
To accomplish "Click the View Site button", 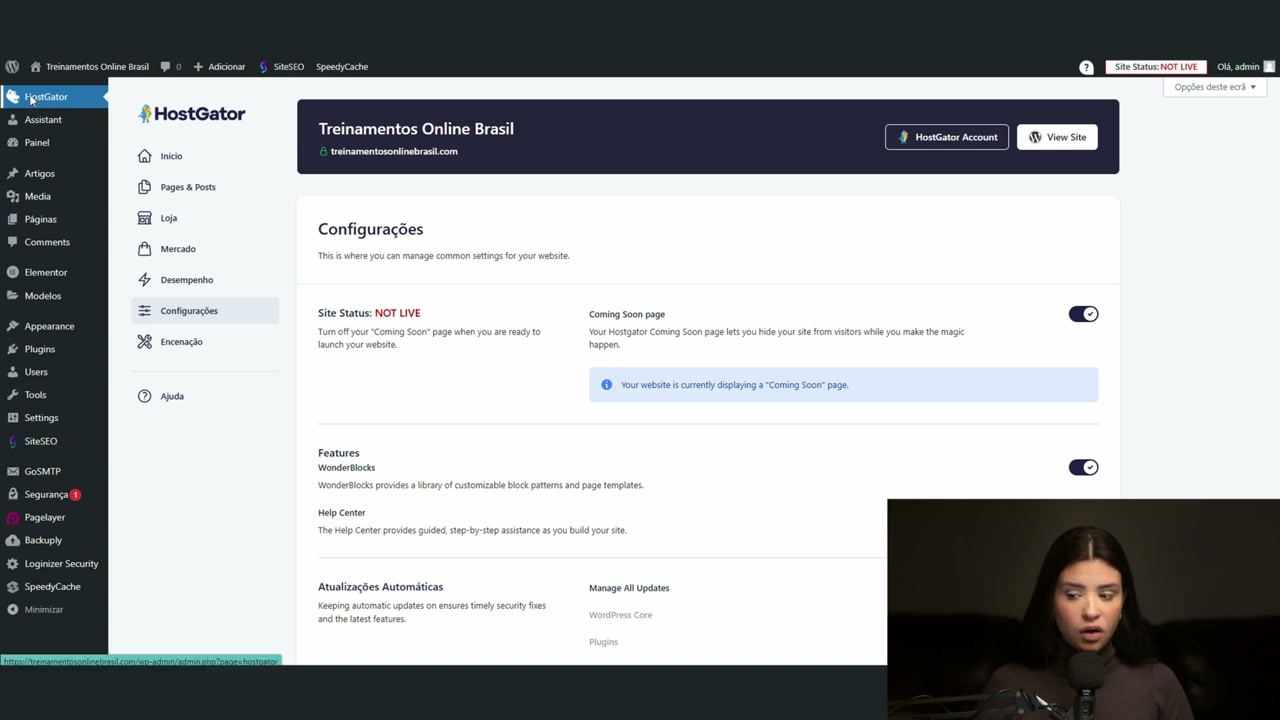I will point(1057,137).
